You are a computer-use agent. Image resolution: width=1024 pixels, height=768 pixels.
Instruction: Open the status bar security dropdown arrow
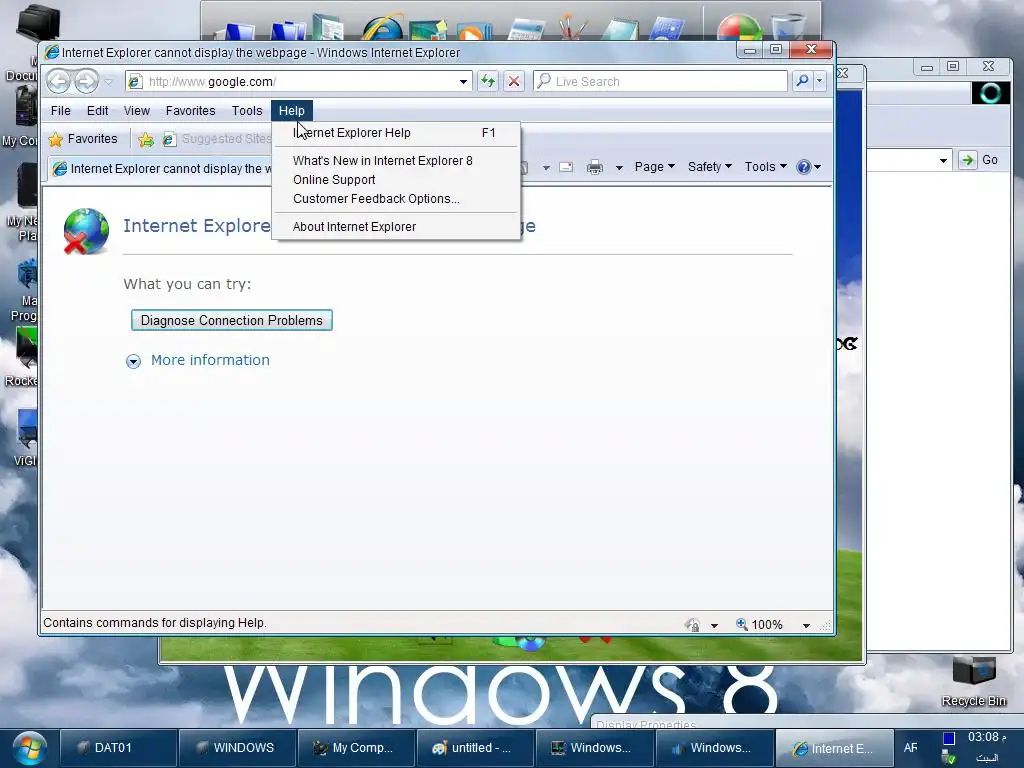tap(714, 626)
